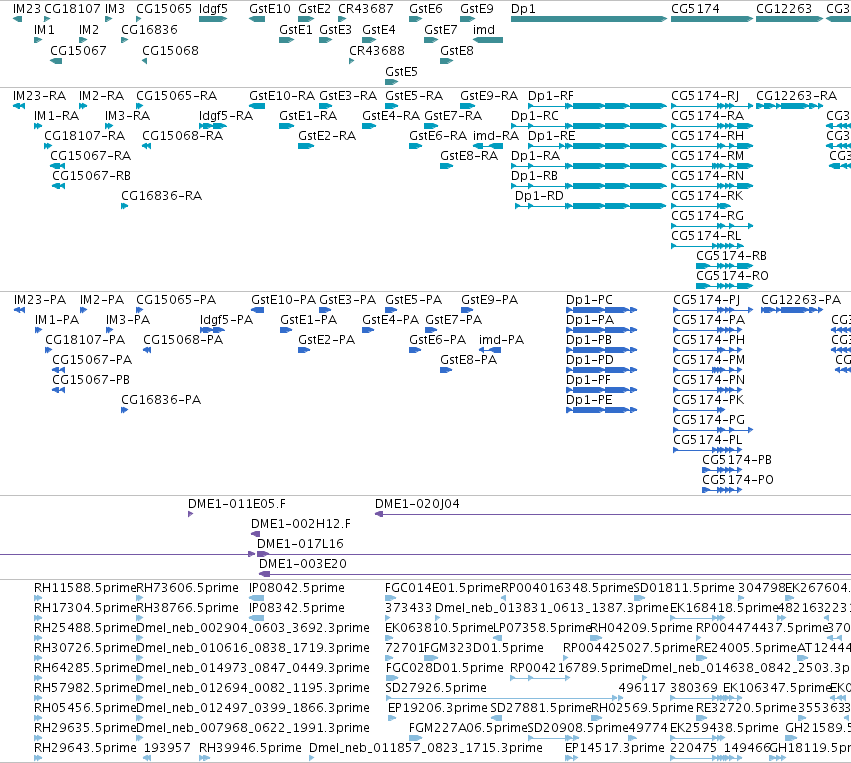
Task: Select the CG5174-PK protein label
Action: [x=709, y=400]
